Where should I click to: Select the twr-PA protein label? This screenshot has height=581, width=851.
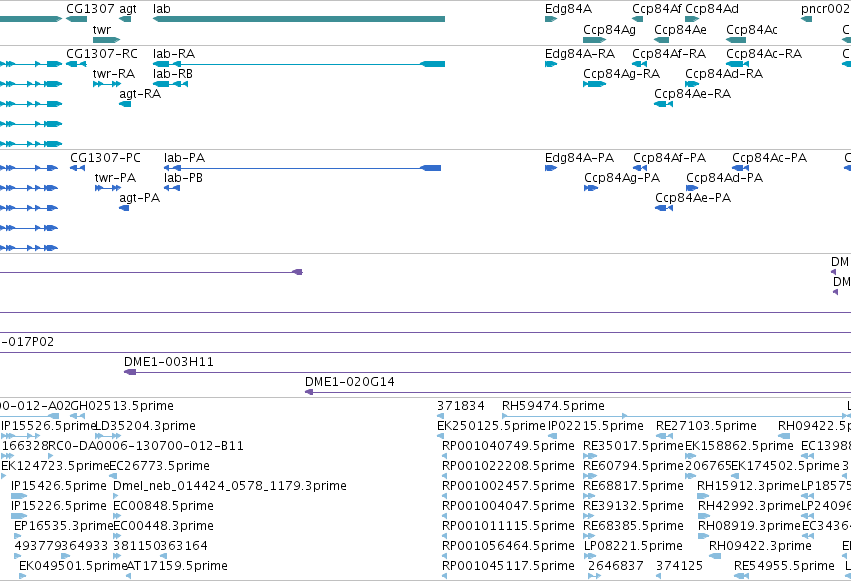(115, 178)
